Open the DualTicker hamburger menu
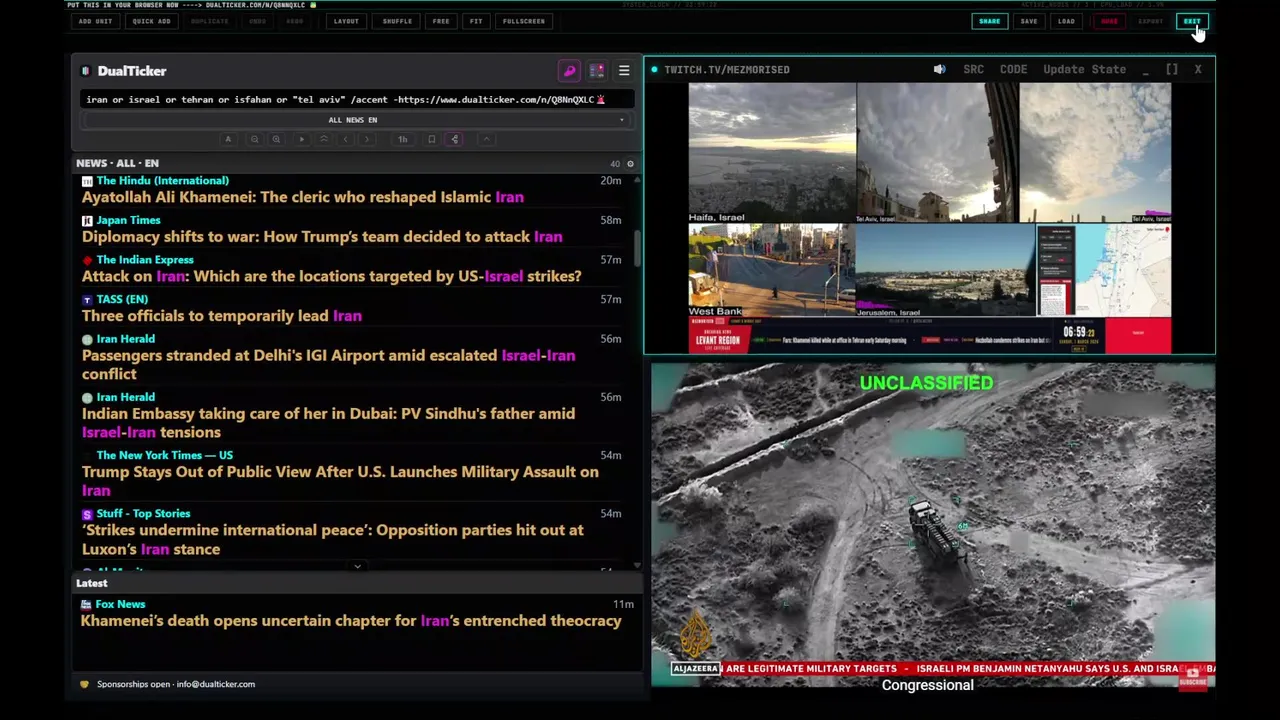 point(624,71)
